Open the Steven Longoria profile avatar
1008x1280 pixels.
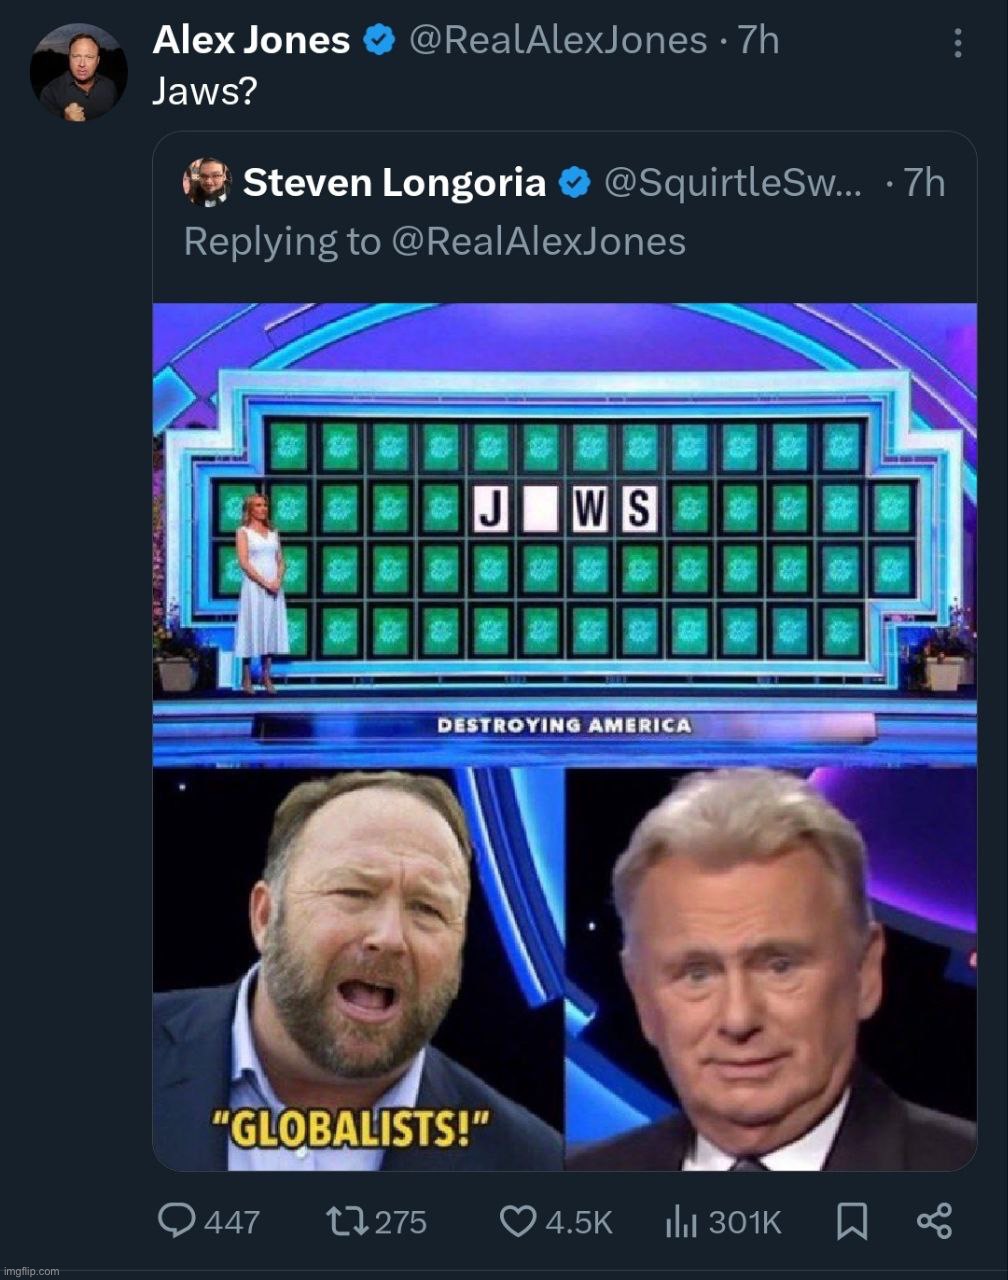(207, 182)
